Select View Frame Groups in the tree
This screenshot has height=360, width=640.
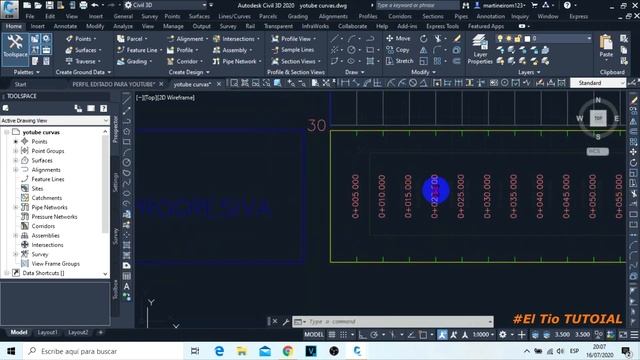pos(56,264)
